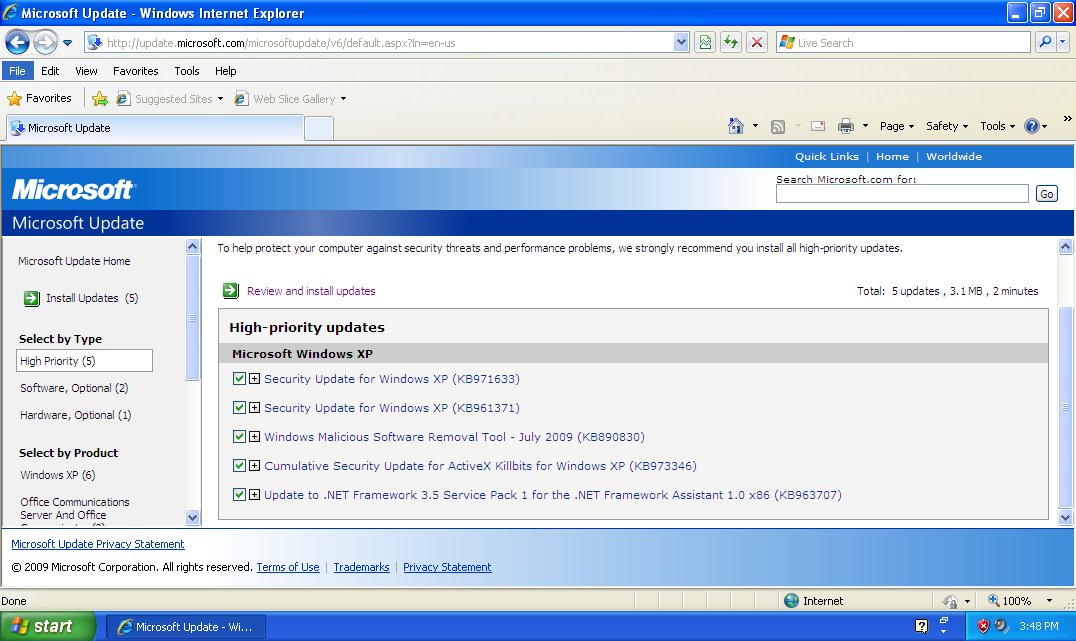Uncheck .NET Framework KB963707 checkbox
Viewport: 1076px width, 641px height.
pyautogui.click(x=239, y=494)
